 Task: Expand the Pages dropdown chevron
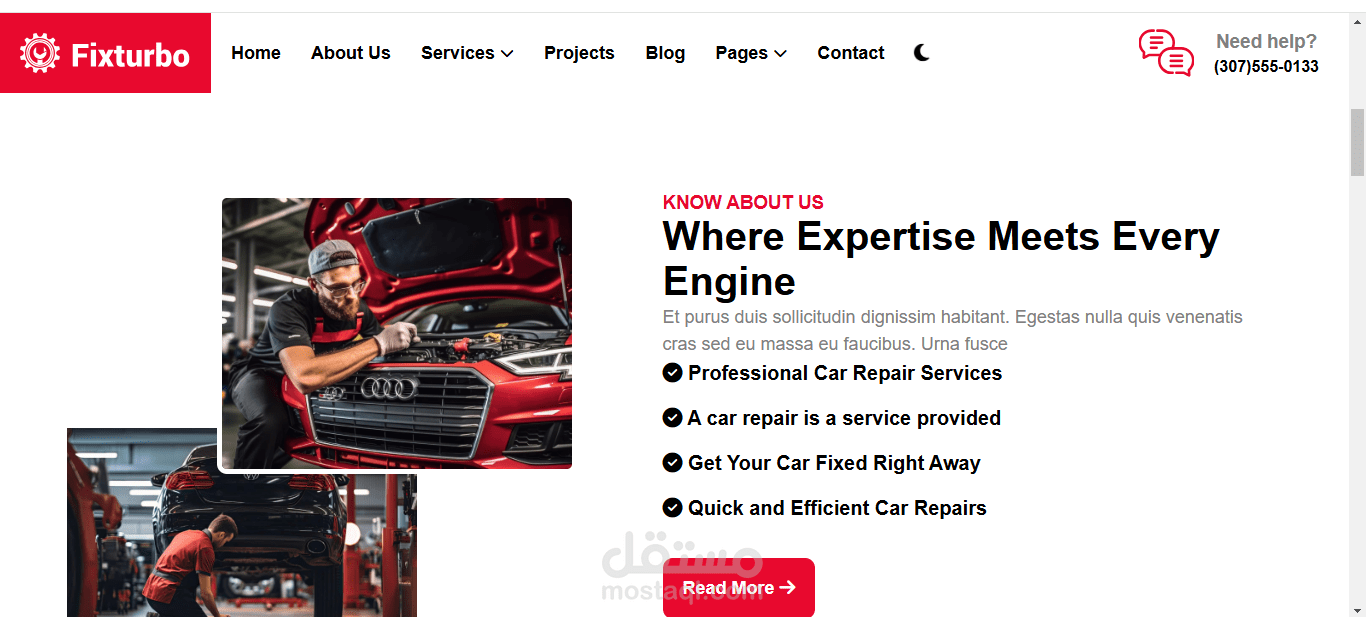tap(780, 54)
